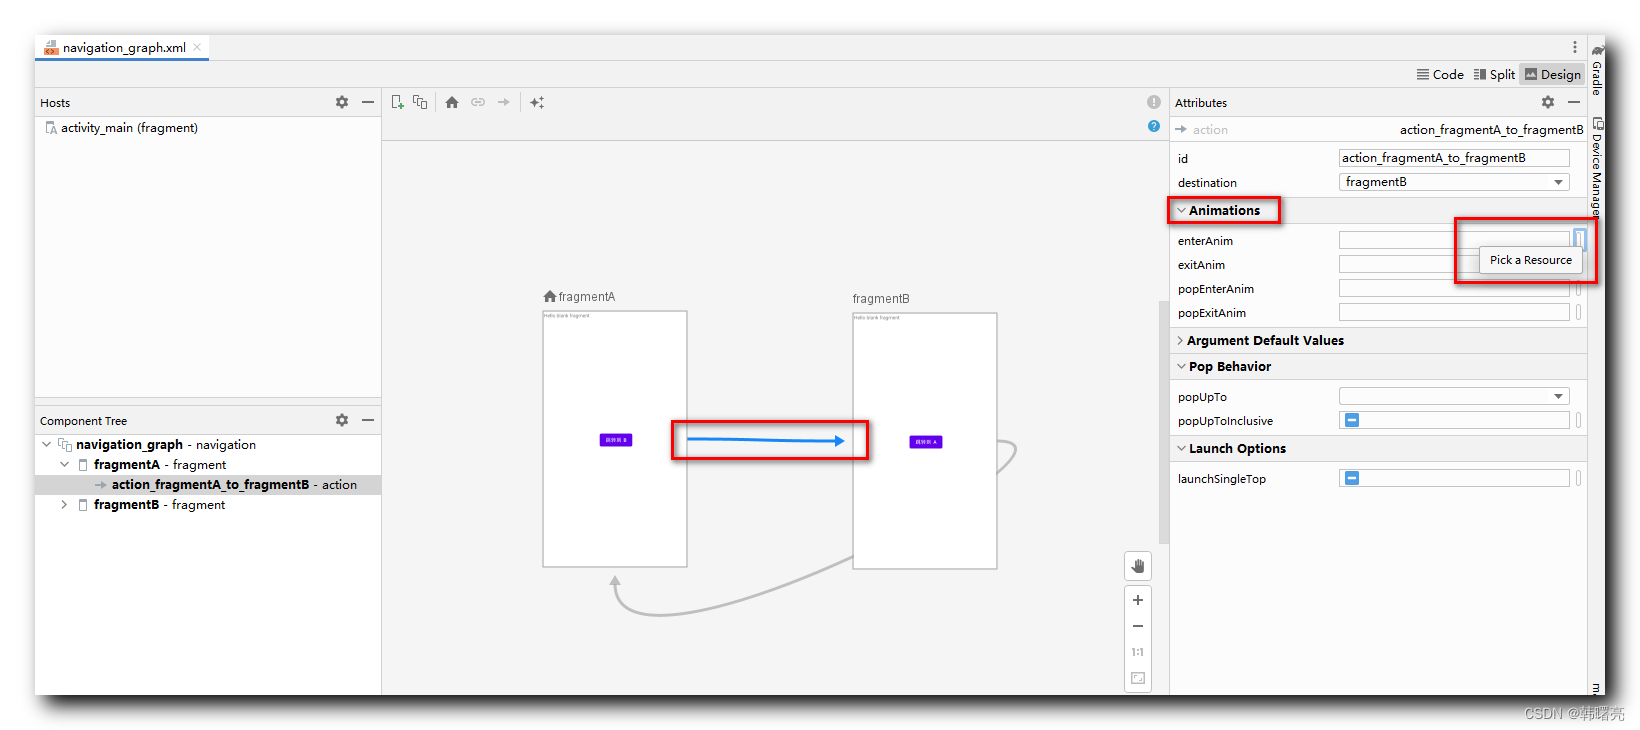
Task: Collapse the Launch Options section
Action: [1181, 448]
